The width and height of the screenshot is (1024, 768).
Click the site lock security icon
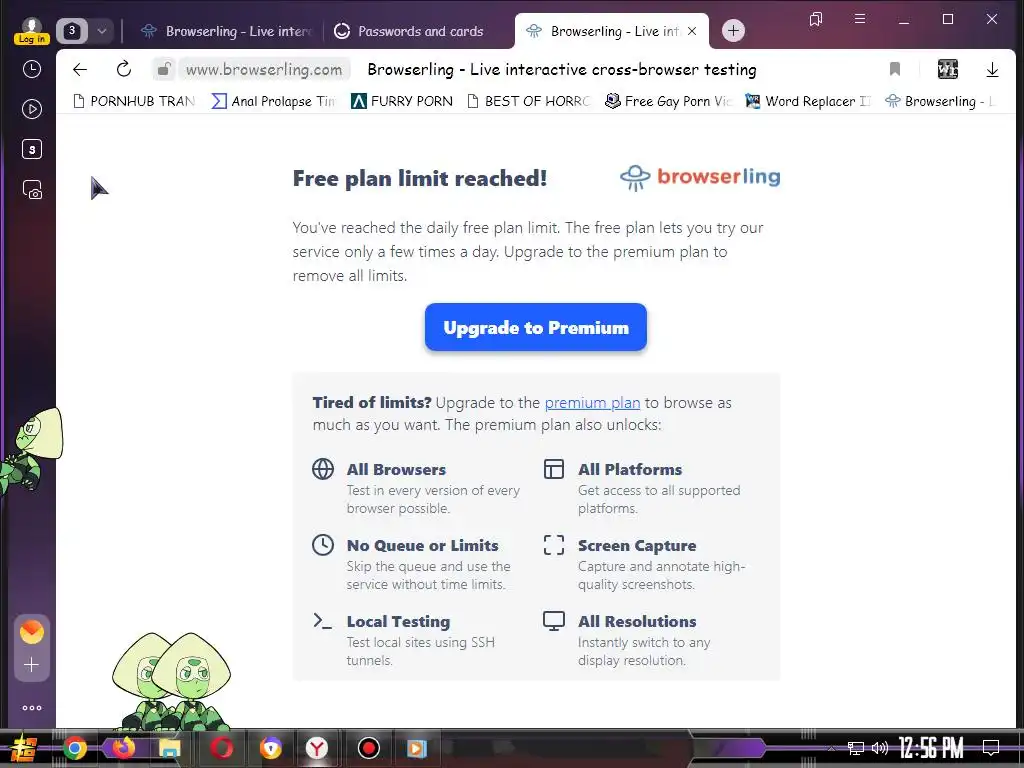click(x=165, y=69)
